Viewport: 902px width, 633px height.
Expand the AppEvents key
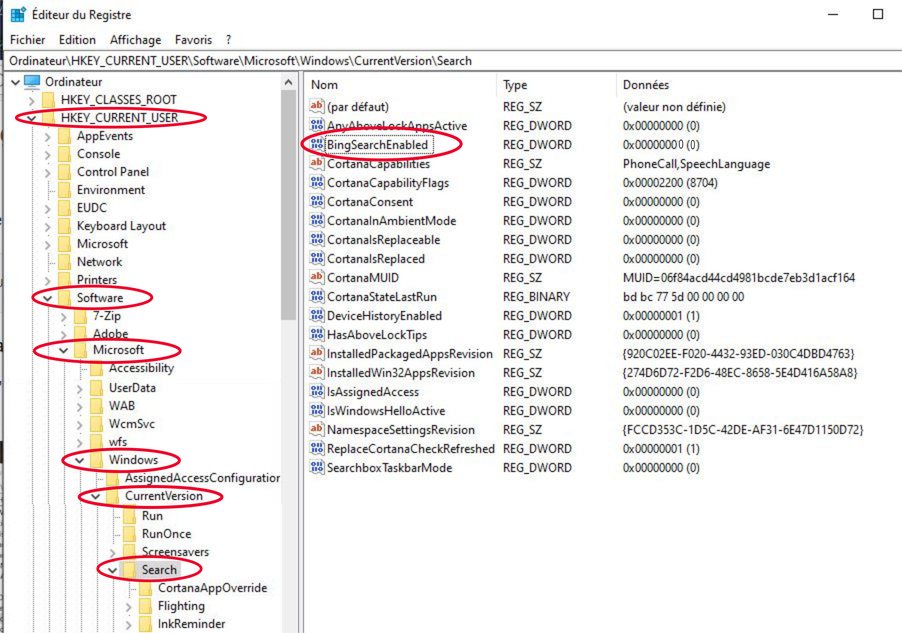tap(47, 136)
